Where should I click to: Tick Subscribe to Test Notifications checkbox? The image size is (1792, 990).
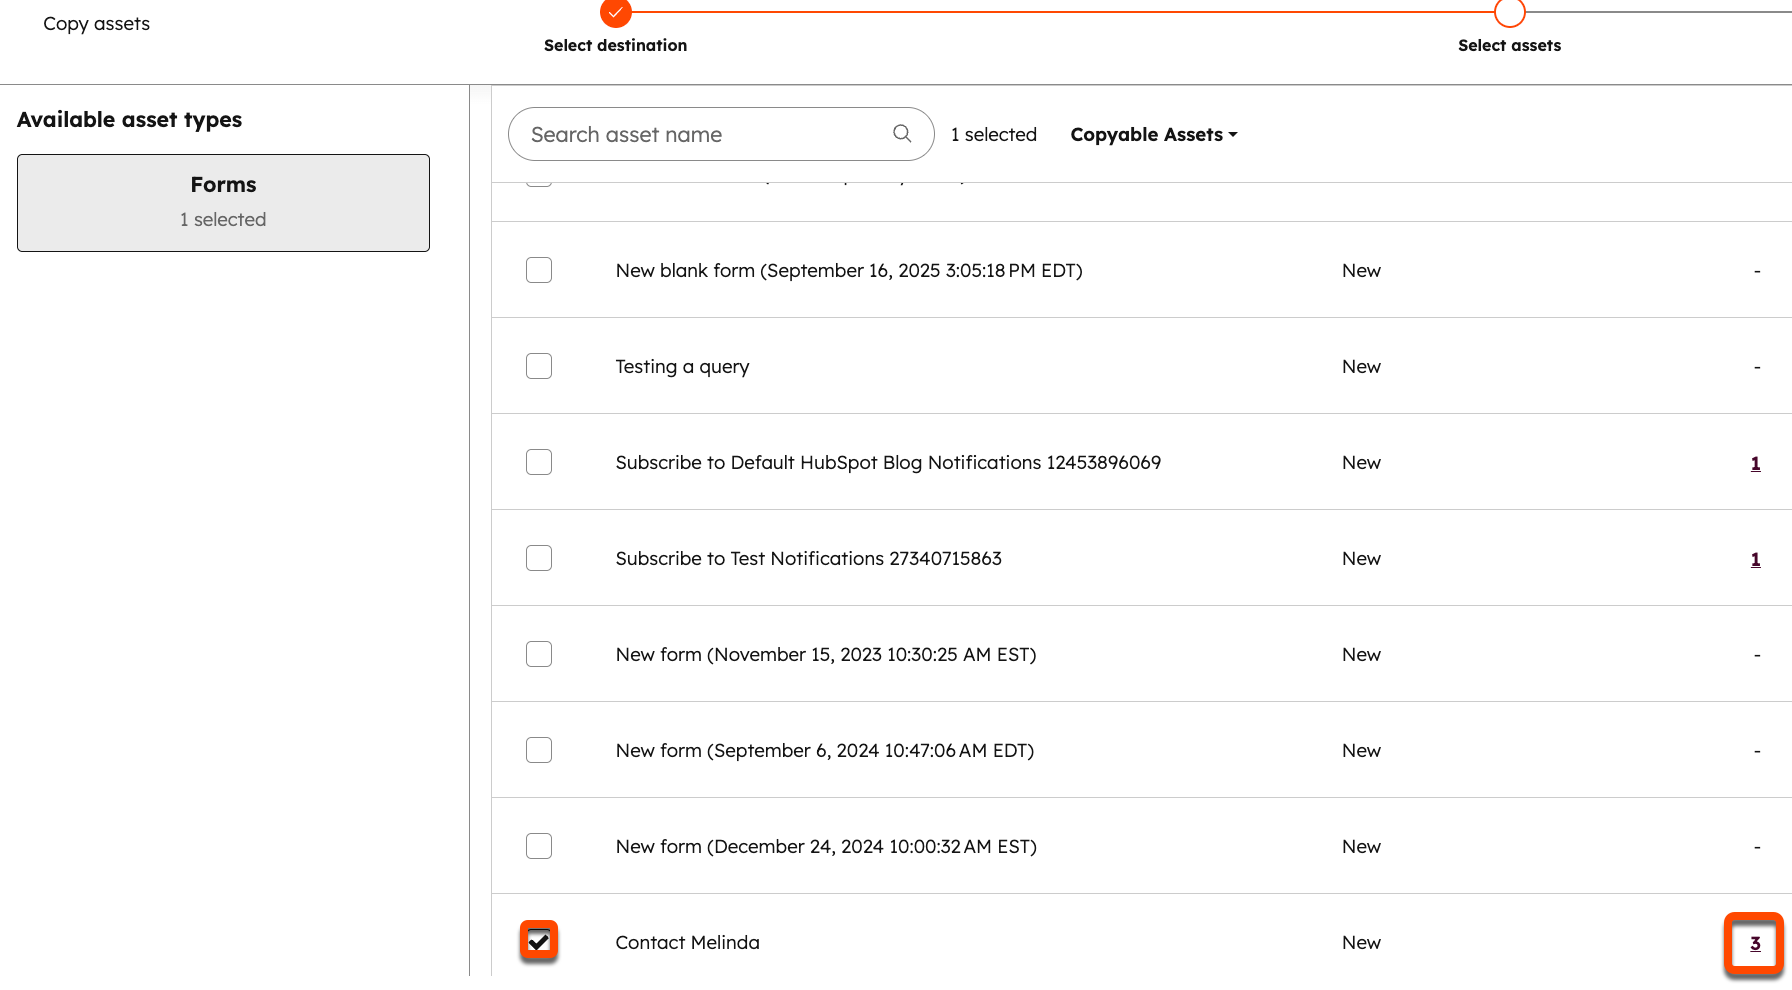click(539, 558)
